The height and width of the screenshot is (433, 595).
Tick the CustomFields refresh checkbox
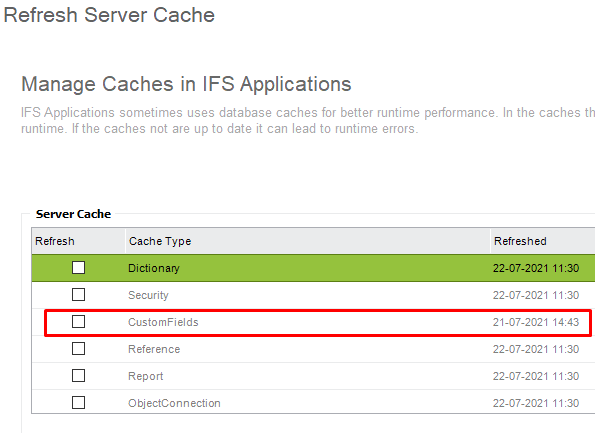(79, 321)
